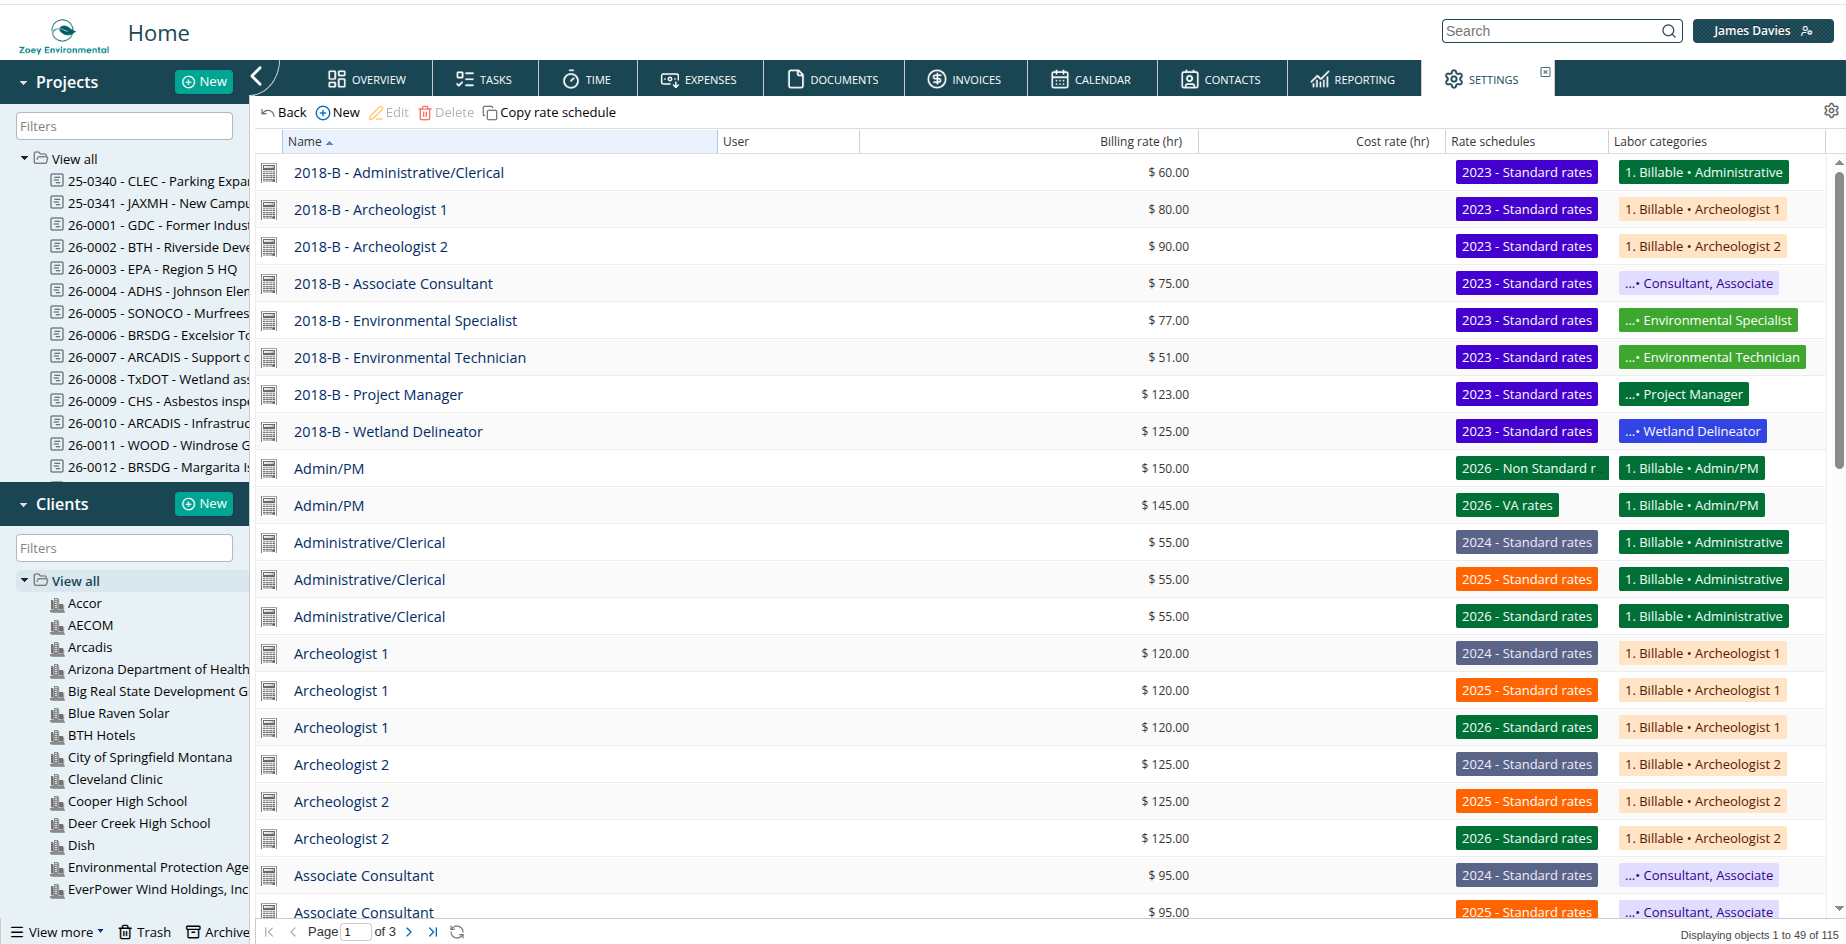
Task: Click the vertical scrollbar of the rates list
Action: tap(1839, 320)
